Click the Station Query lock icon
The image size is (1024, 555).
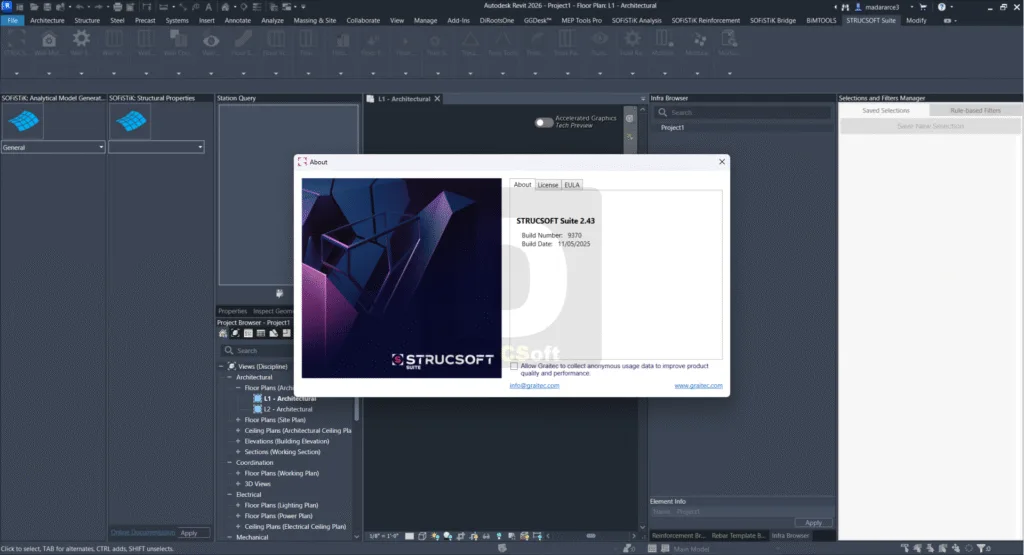tap(280, 293)
